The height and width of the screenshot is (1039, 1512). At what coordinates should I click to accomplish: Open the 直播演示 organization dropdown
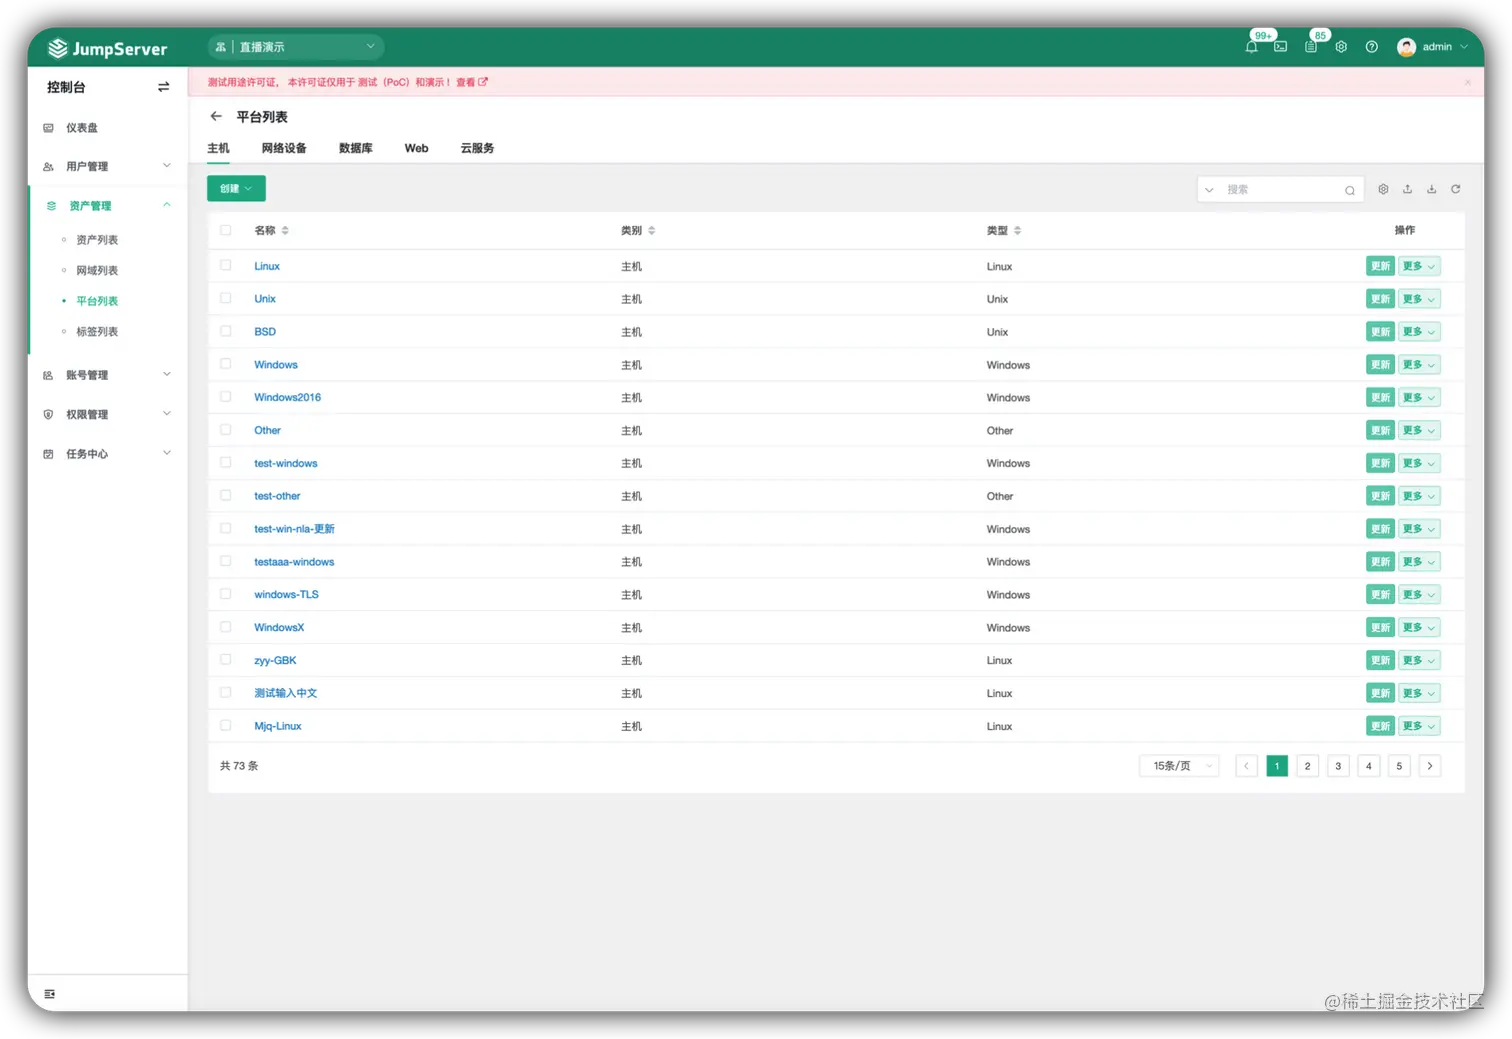click(296, 47)
